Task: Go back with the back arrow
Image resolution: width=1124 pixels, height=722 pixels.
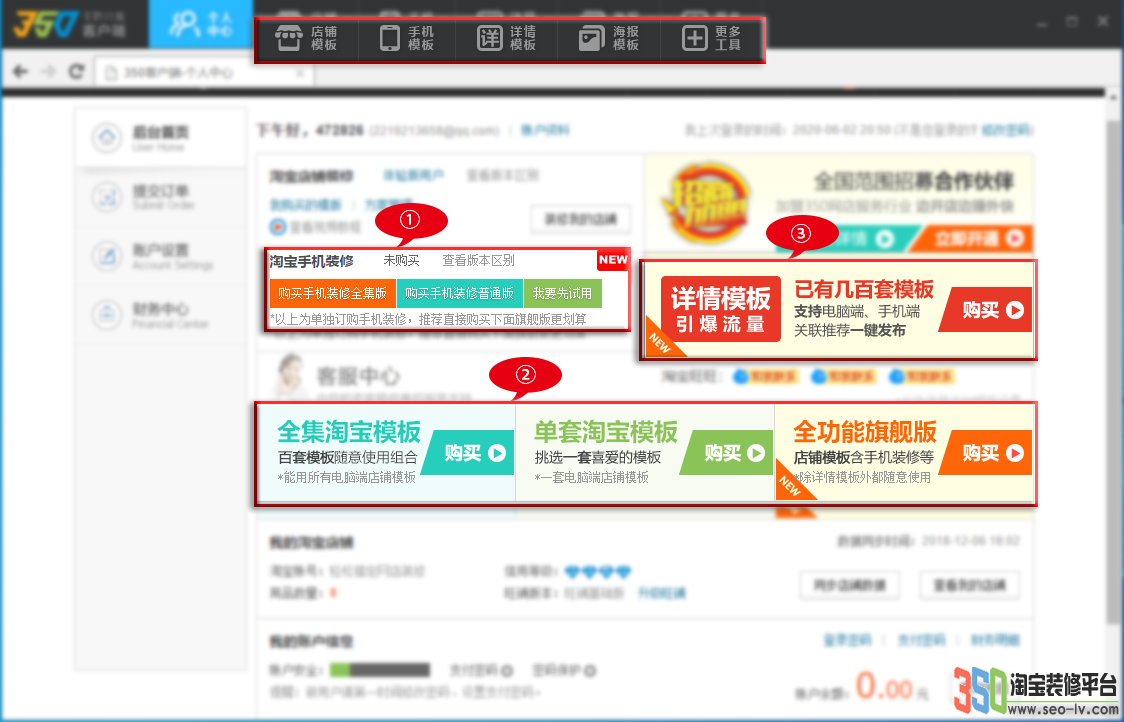Action: [x=20, y=71]
